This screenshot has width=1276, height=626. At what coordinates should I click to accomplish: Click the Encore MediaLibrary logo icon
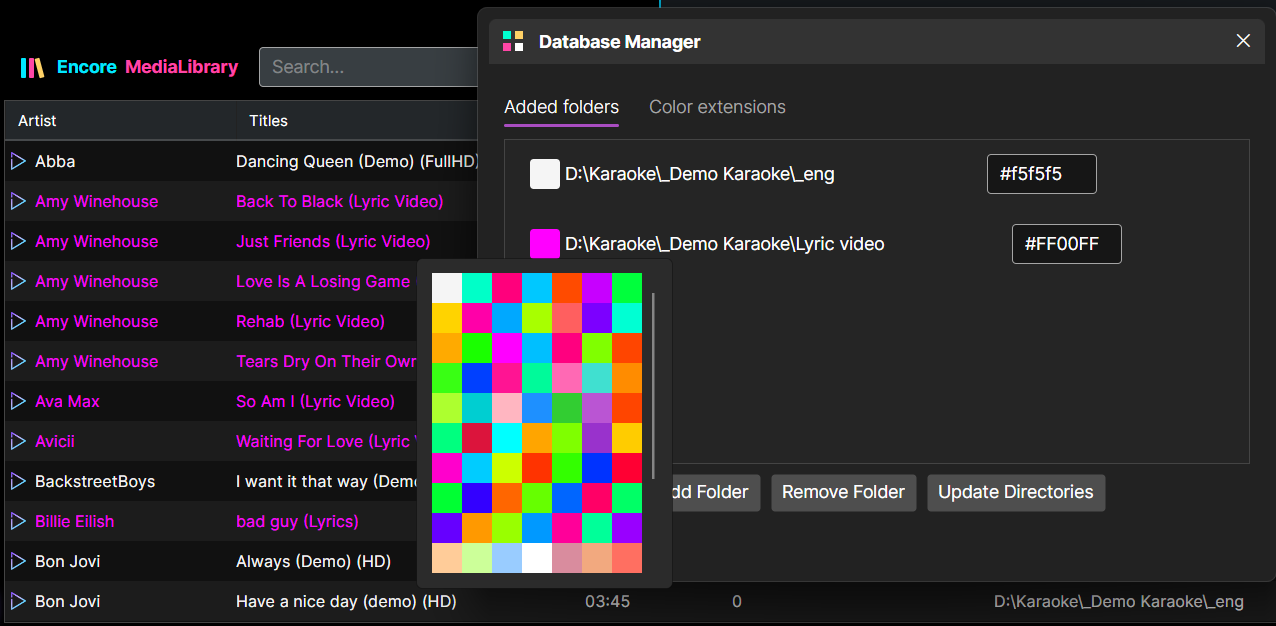click(32, 68)
